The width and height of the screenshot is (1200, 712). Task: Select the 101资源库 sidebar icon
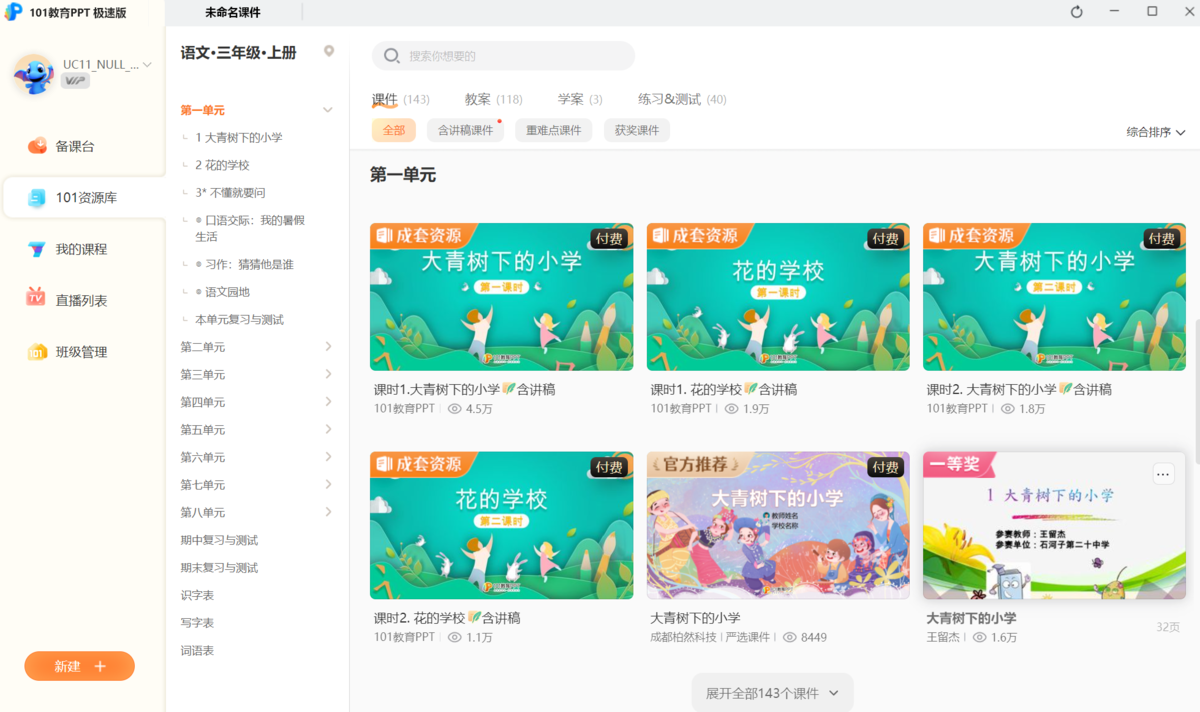coord(79,197)
